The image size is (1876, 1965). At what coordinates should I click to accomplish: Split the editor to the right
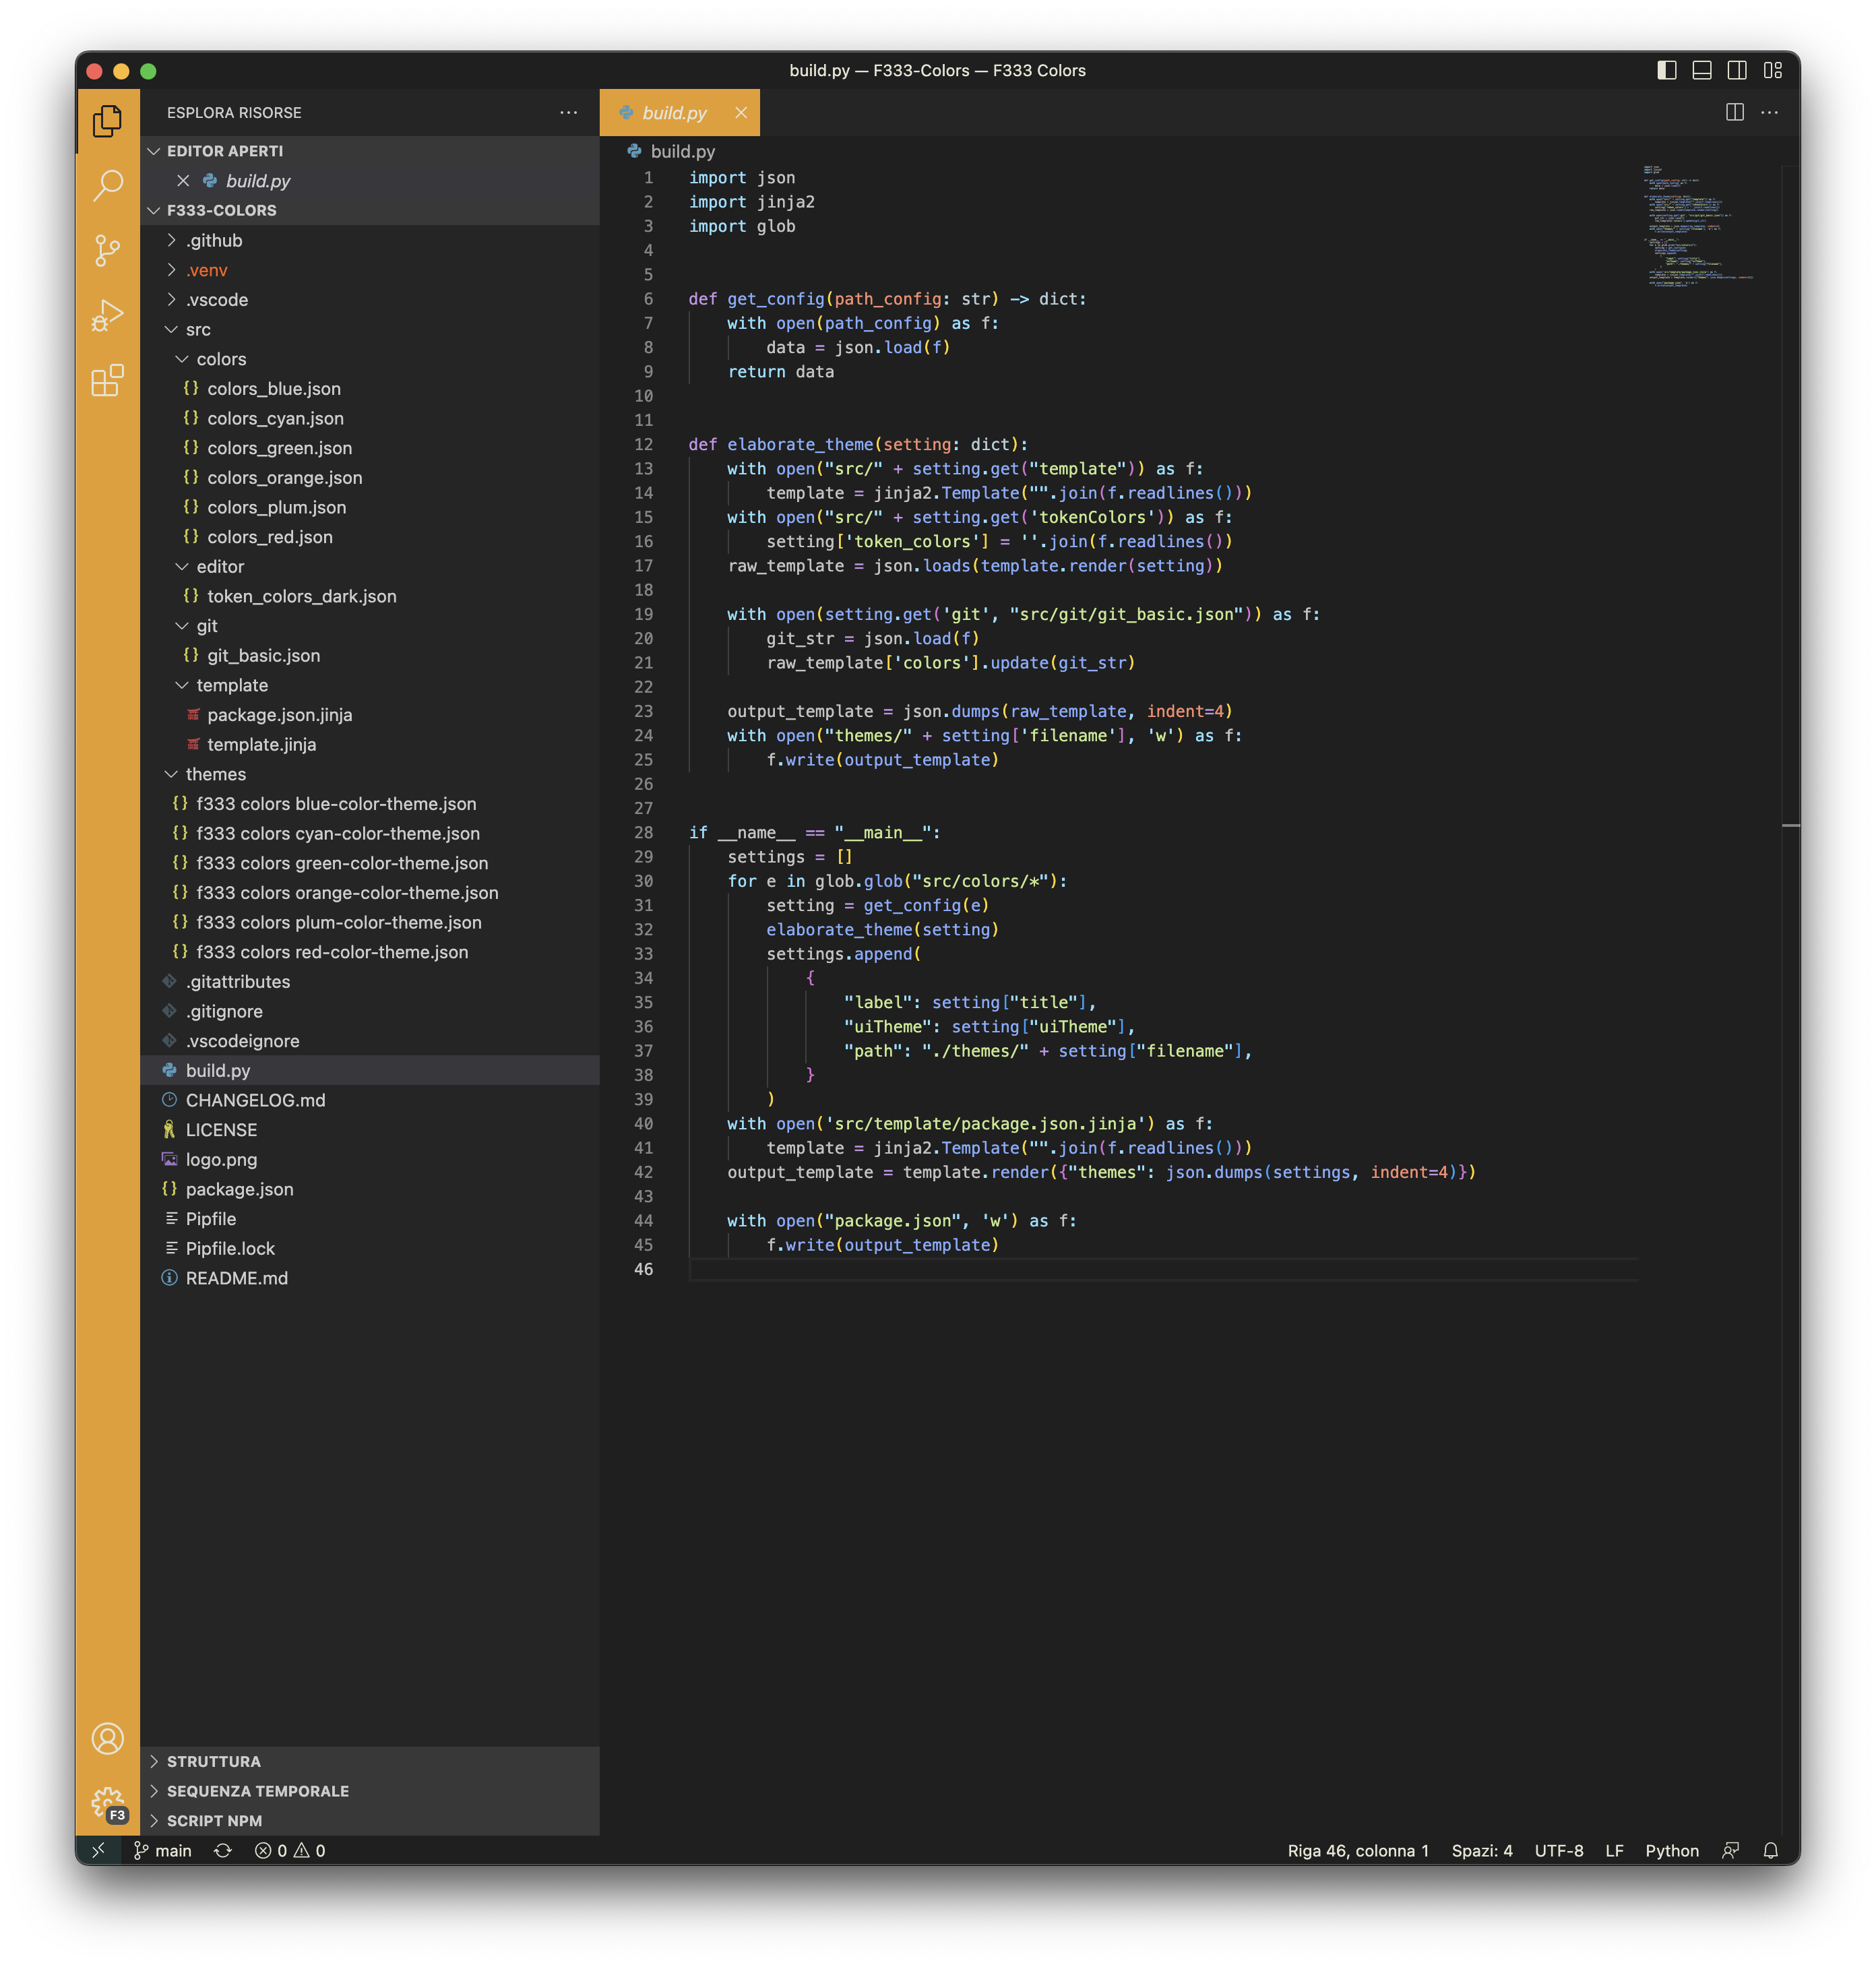pyautogui.click(x=1735, y=112)
